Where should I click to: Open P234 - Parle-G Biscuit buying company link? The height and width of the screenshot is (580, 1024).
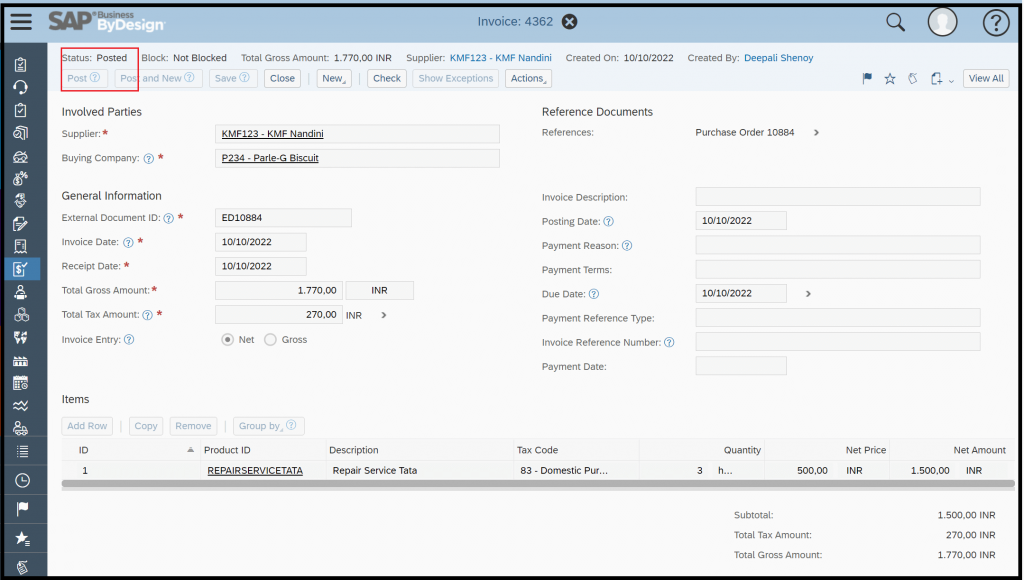click(x=270, y=158)
